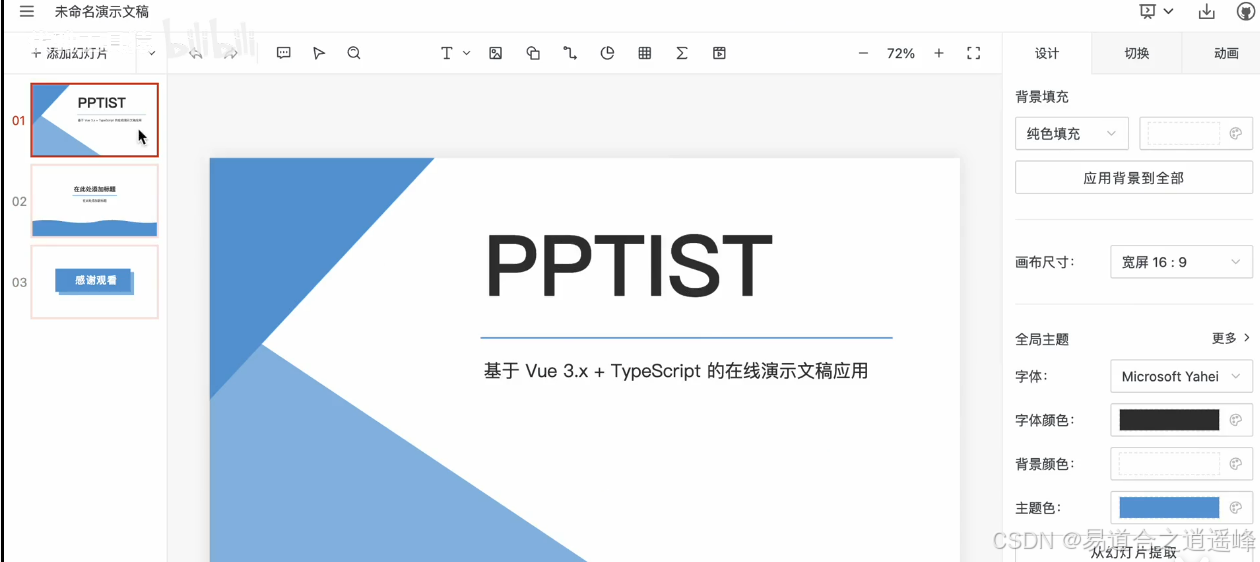Click 从幻灯片提取 extract from slide button
The width and height of the screenshot is (1260, 562).
tap(1134, 550)
